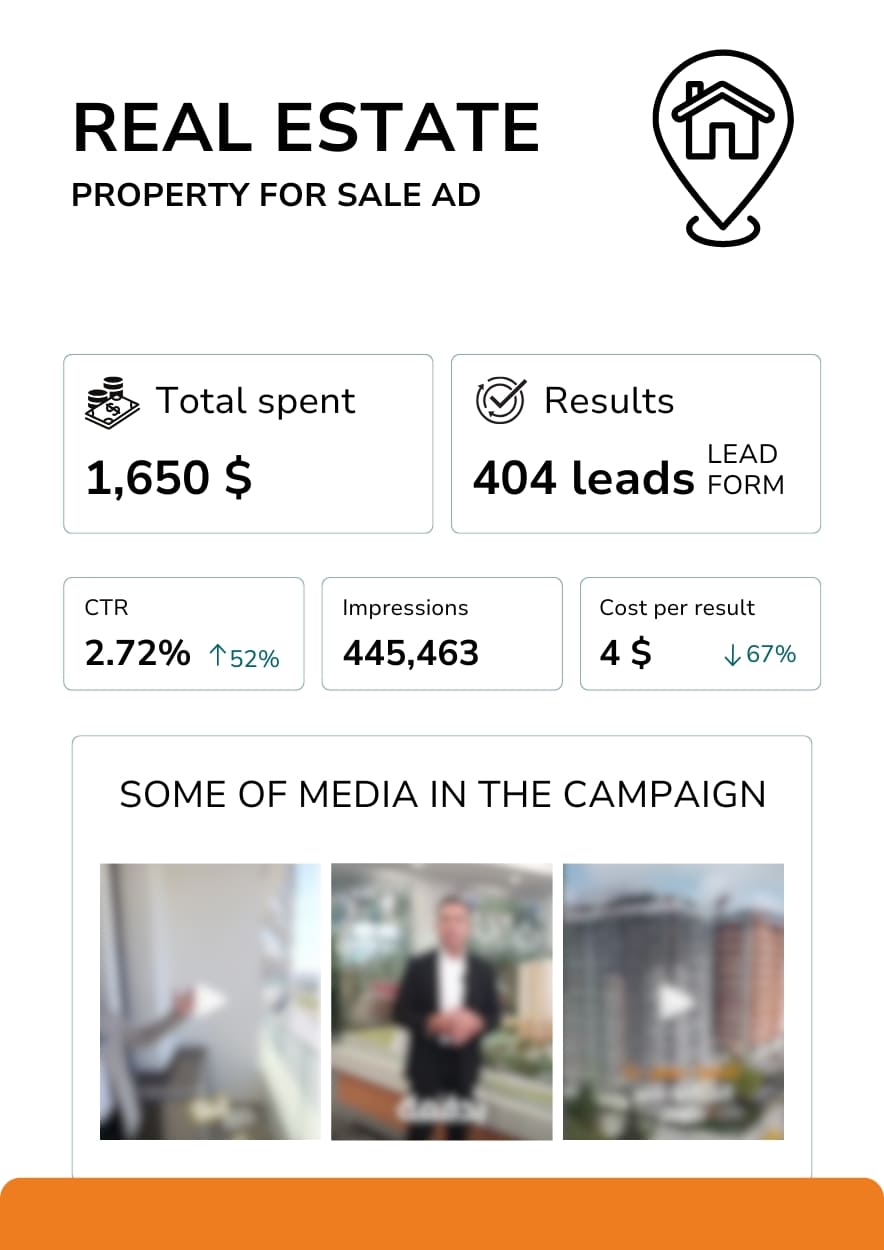Image resolution: width=884 pixels, height=1250 pixels.
Task: Click the cost down arrow icon
Action: click(732, 655)
